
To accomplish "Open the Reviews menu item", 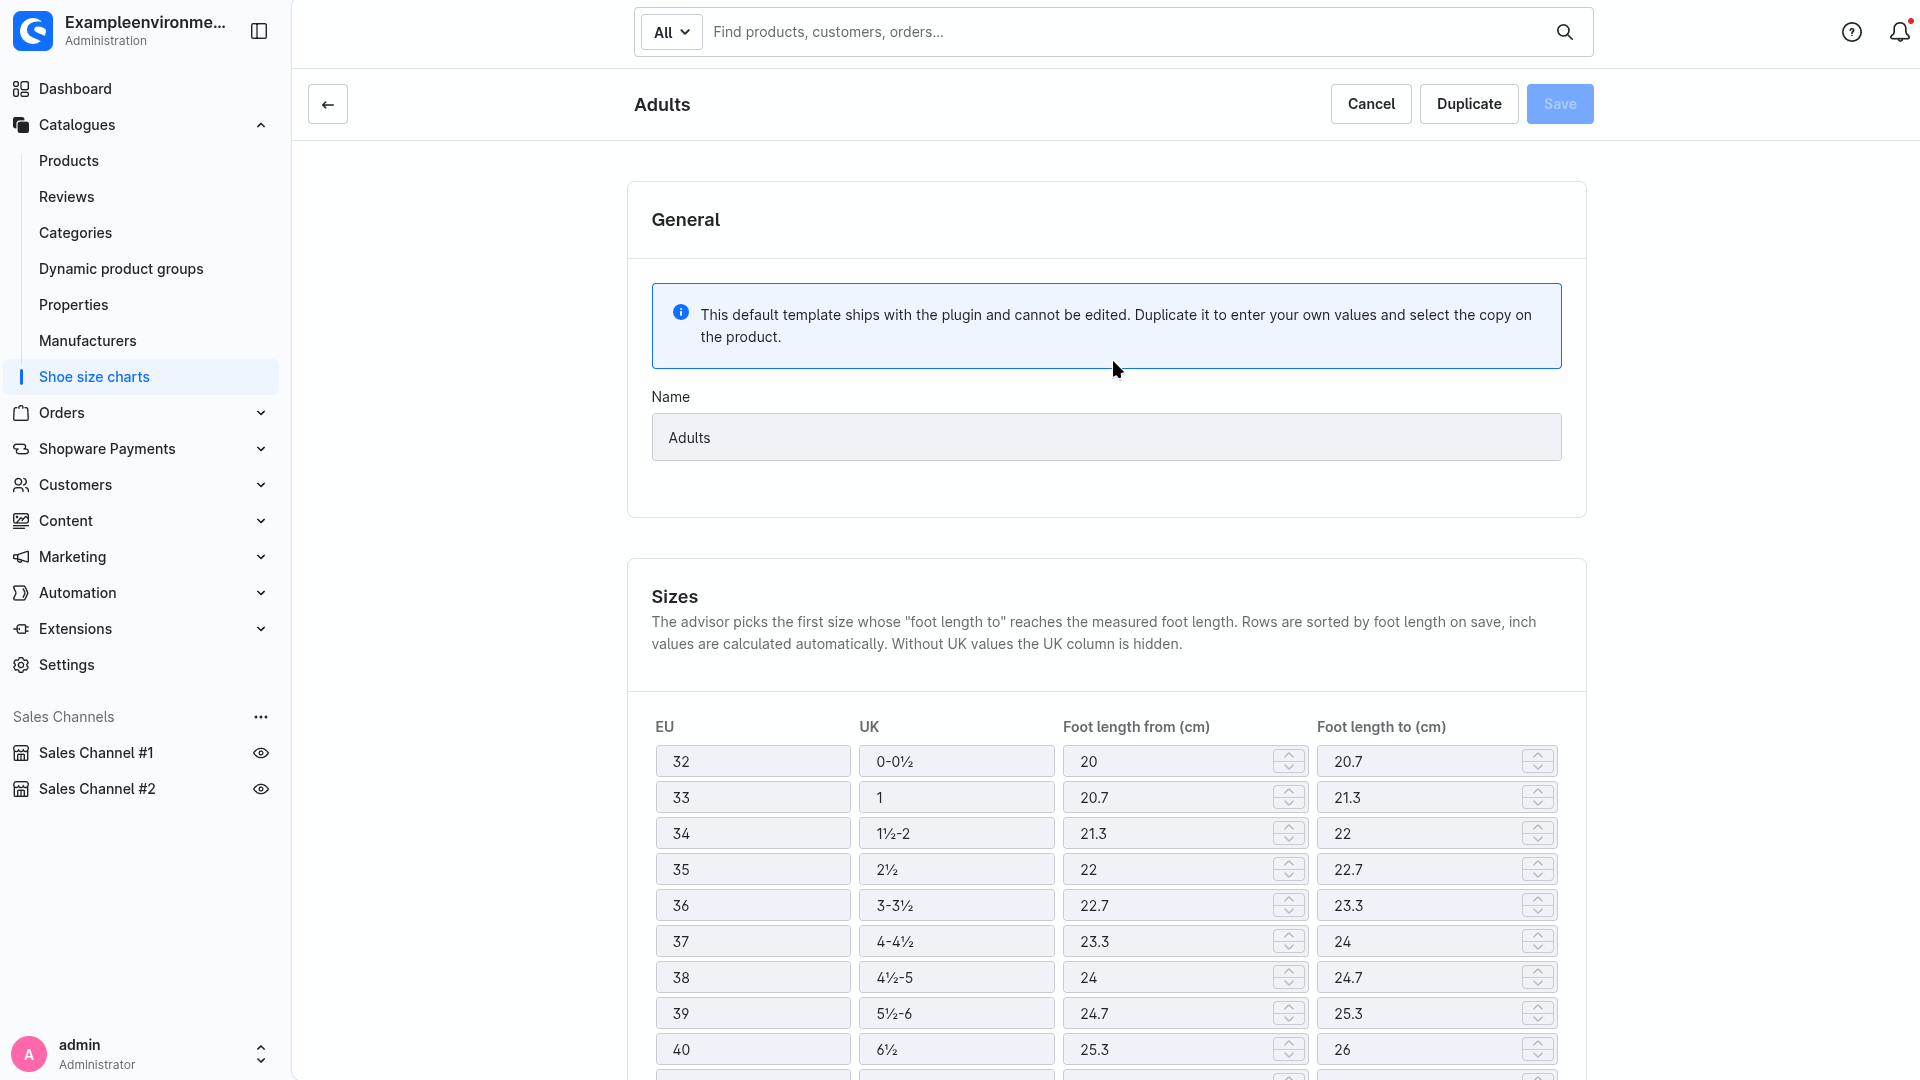I will coord(67,197).
